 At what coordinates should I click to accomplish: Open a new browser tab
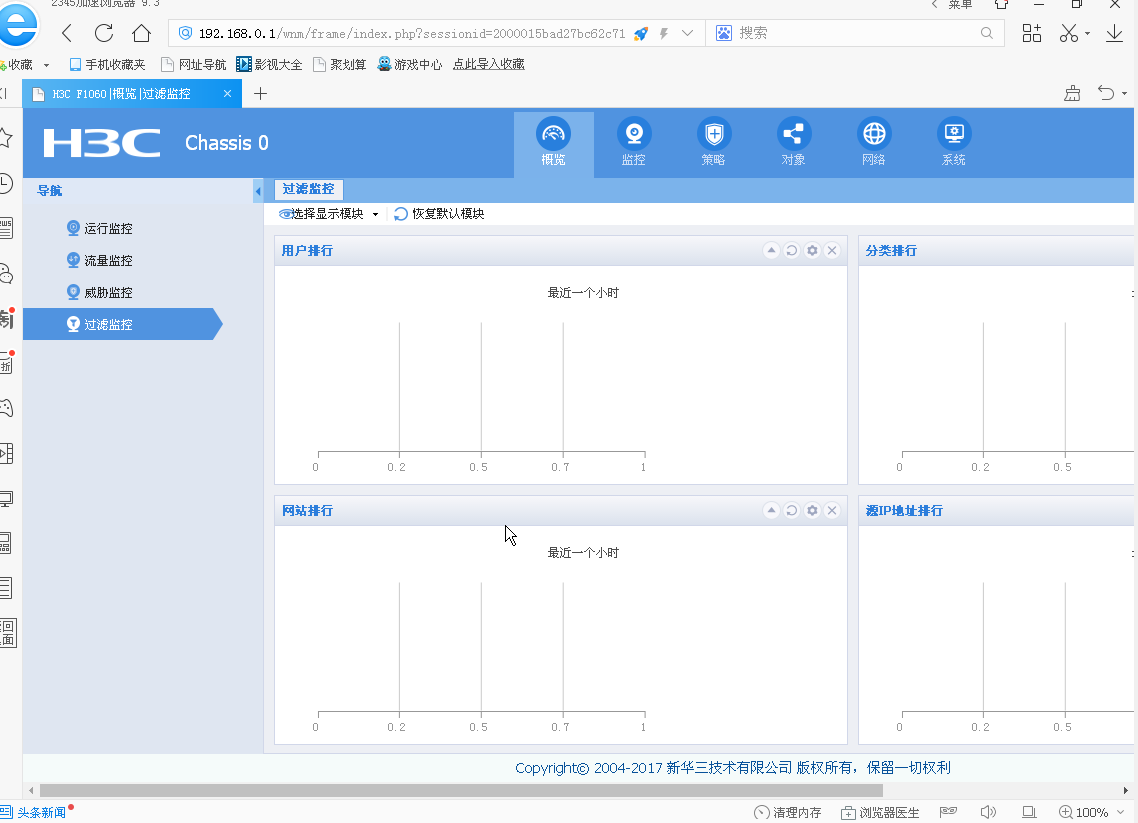pos(261,94)
